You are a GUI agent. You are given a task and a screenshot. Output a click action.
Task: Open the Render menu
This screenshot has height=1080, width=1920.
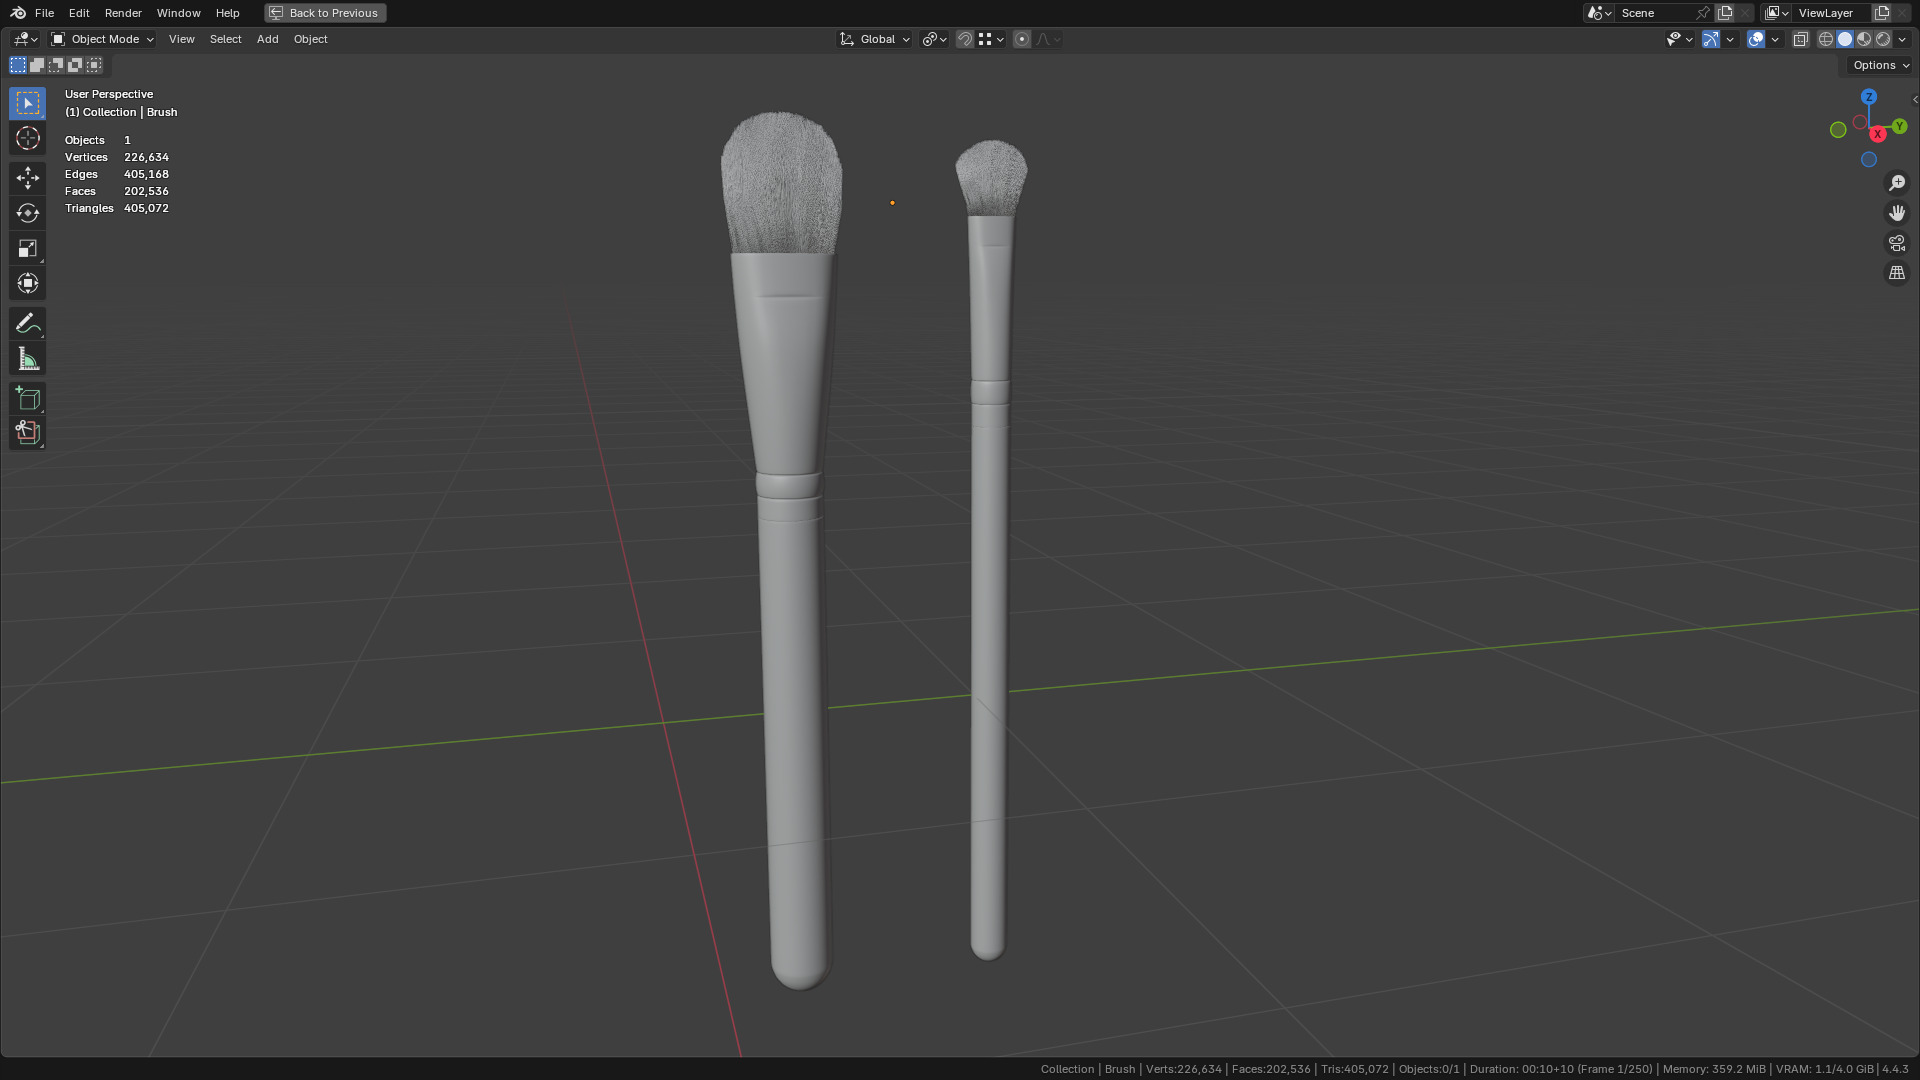coord(123,13)
